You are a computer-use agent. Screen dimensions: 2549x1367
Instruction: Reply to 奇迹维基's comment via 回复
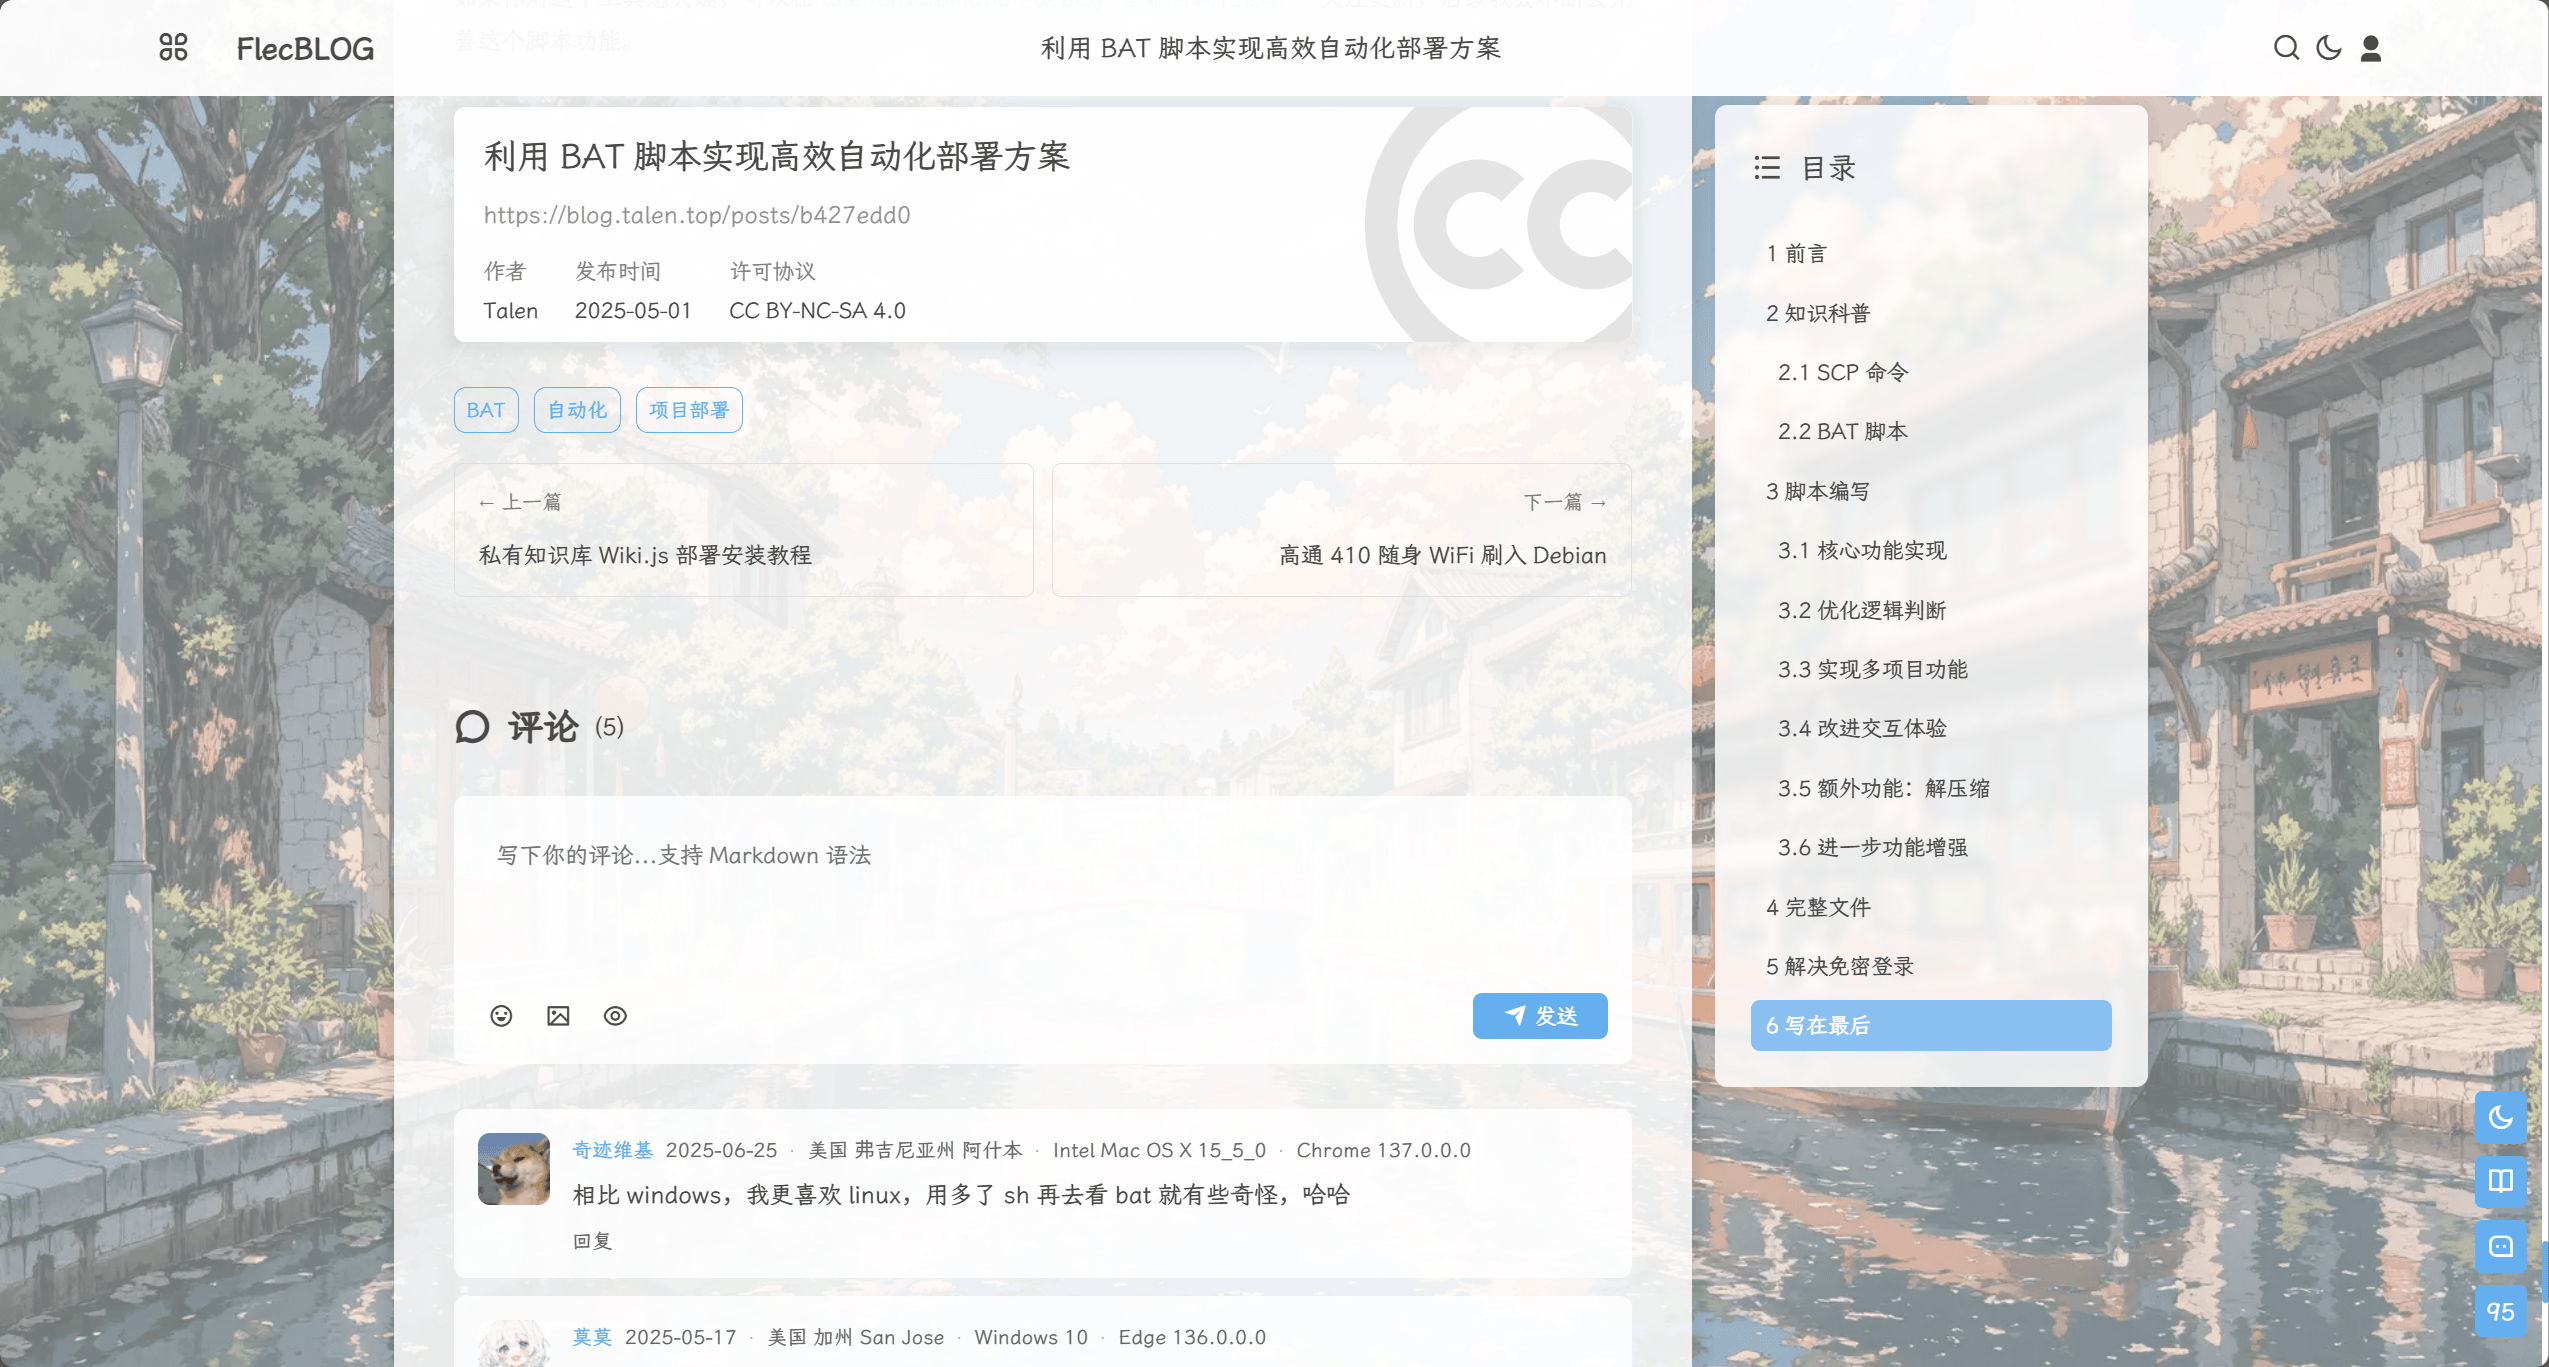point(590,1241)
